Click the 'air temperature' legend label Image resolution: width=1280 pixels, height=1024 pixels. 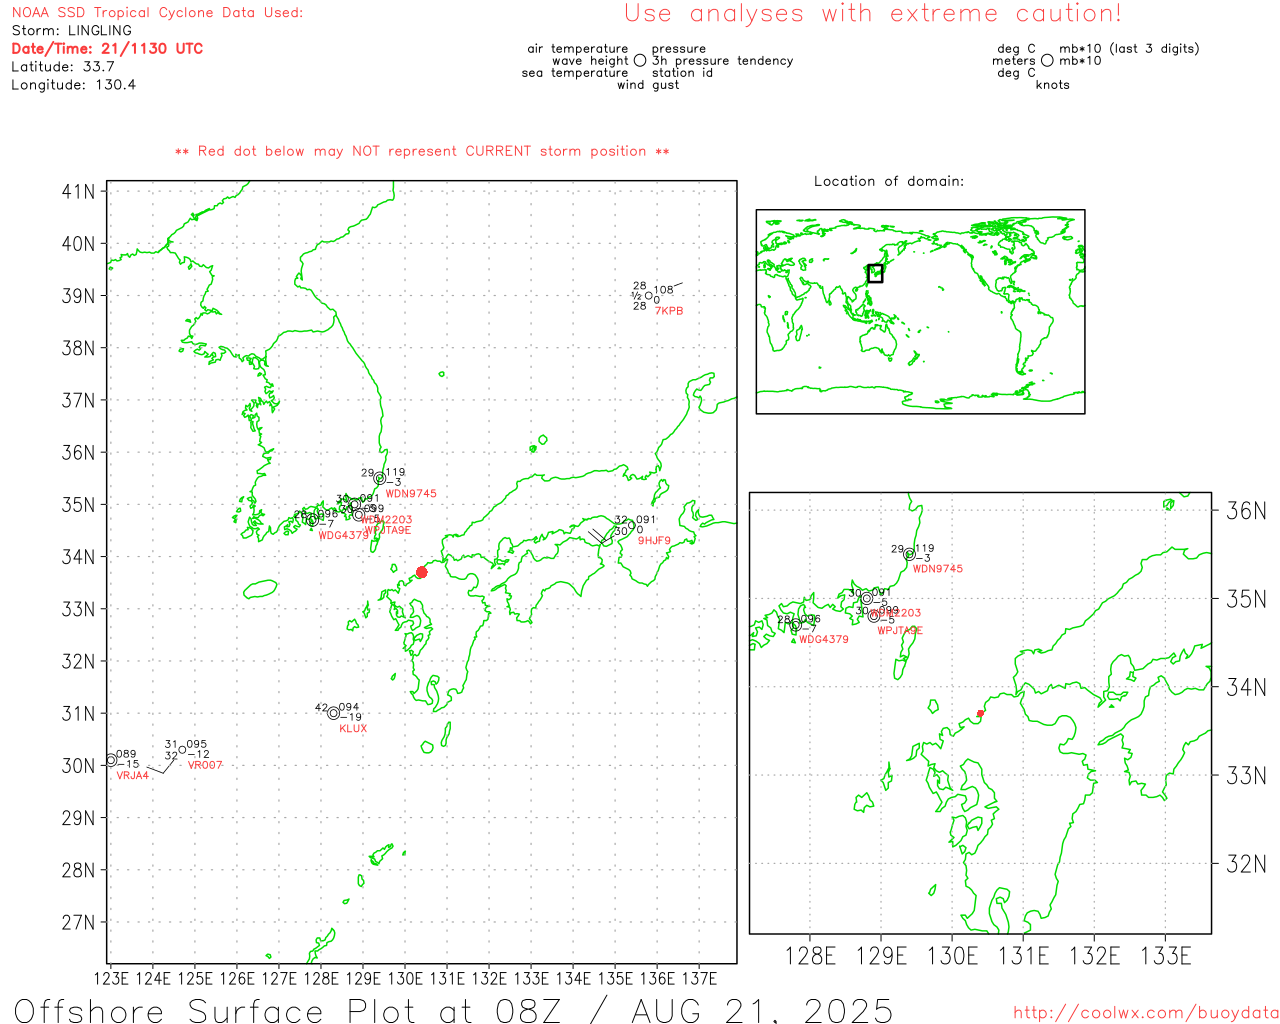point(578,48)
